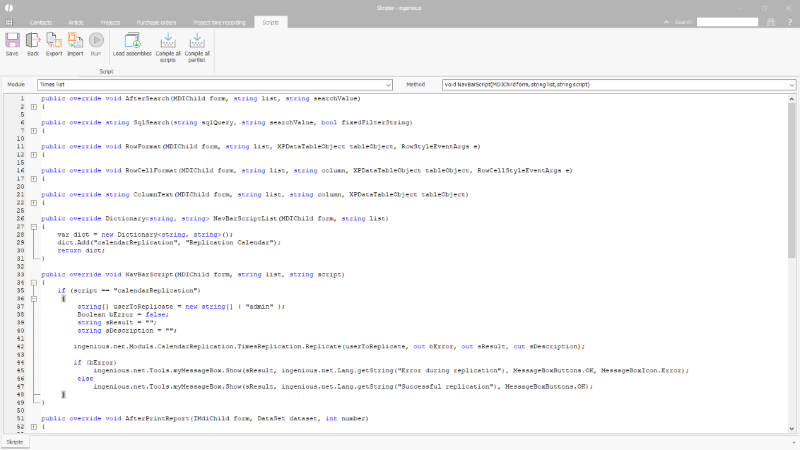Click the ingenious app logo in title bar

pos(9,8)
